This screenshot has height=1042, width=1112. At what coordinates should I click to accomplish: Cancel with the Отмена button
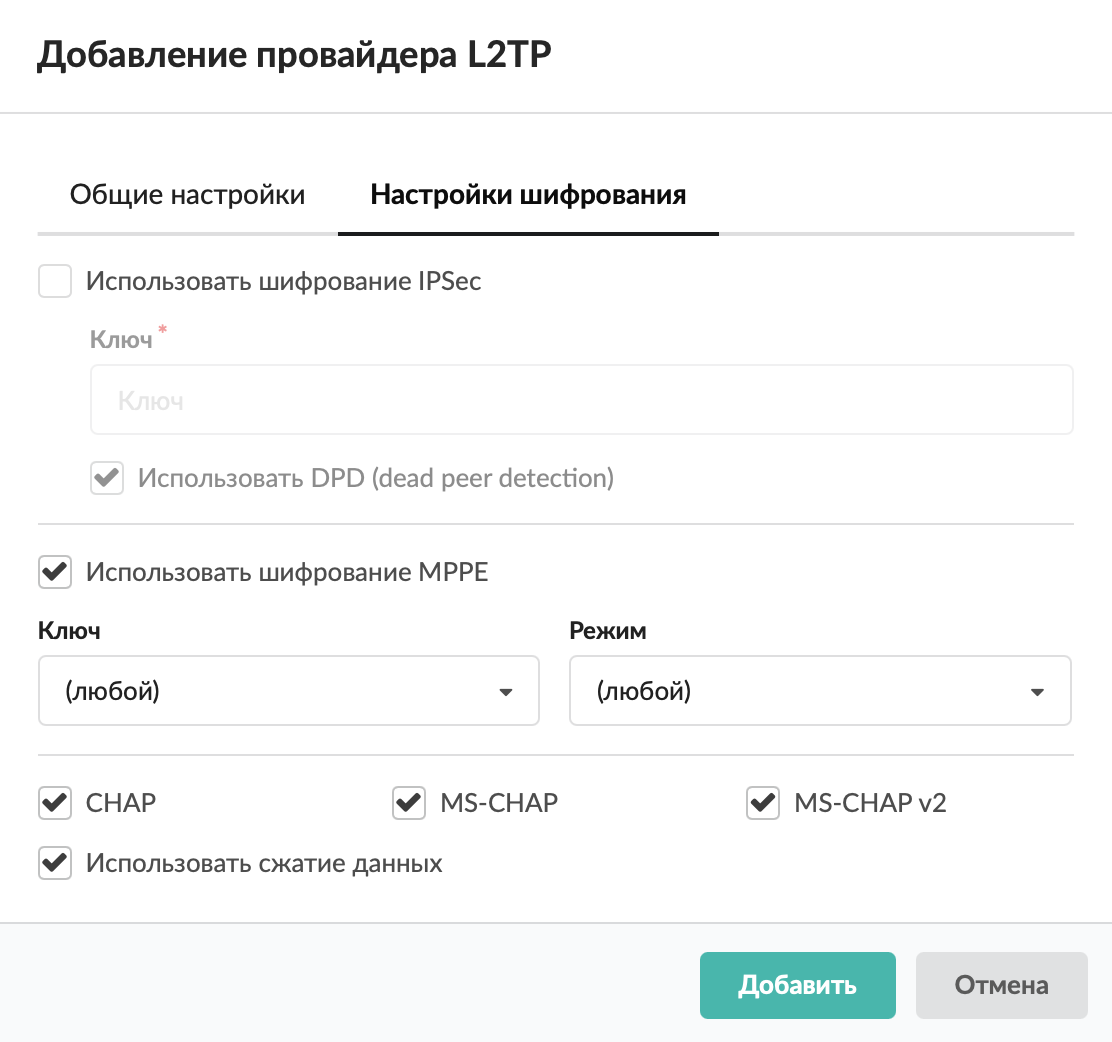coord(1001,985)
